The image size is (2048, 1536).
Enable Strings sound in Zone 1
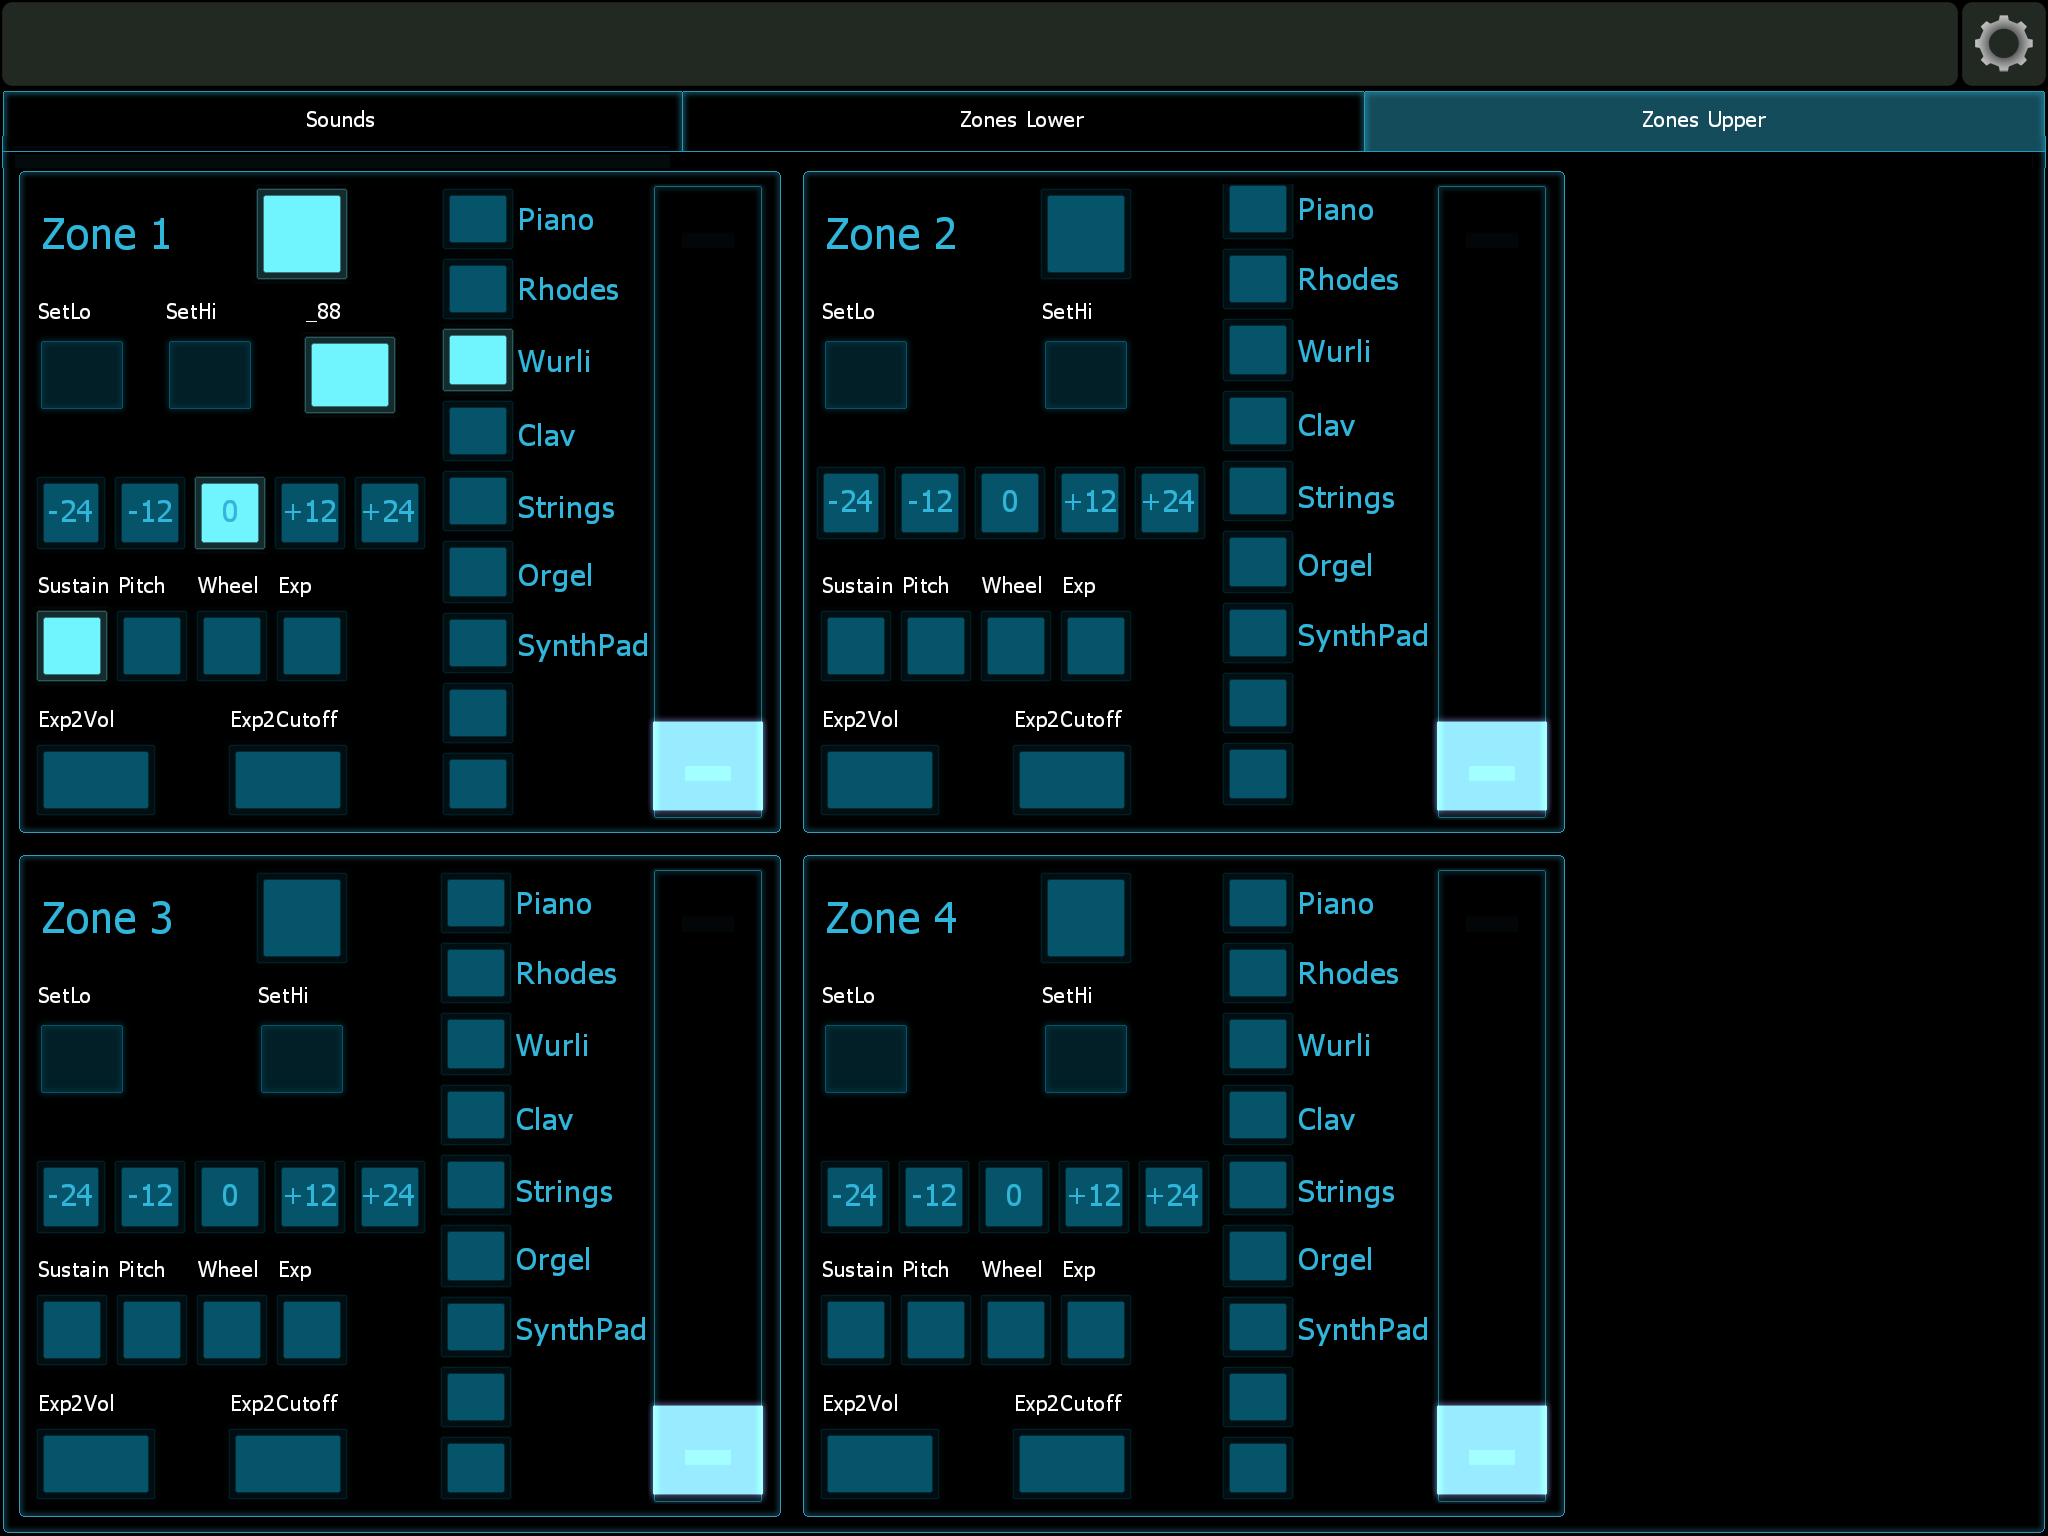pos(478,502)
